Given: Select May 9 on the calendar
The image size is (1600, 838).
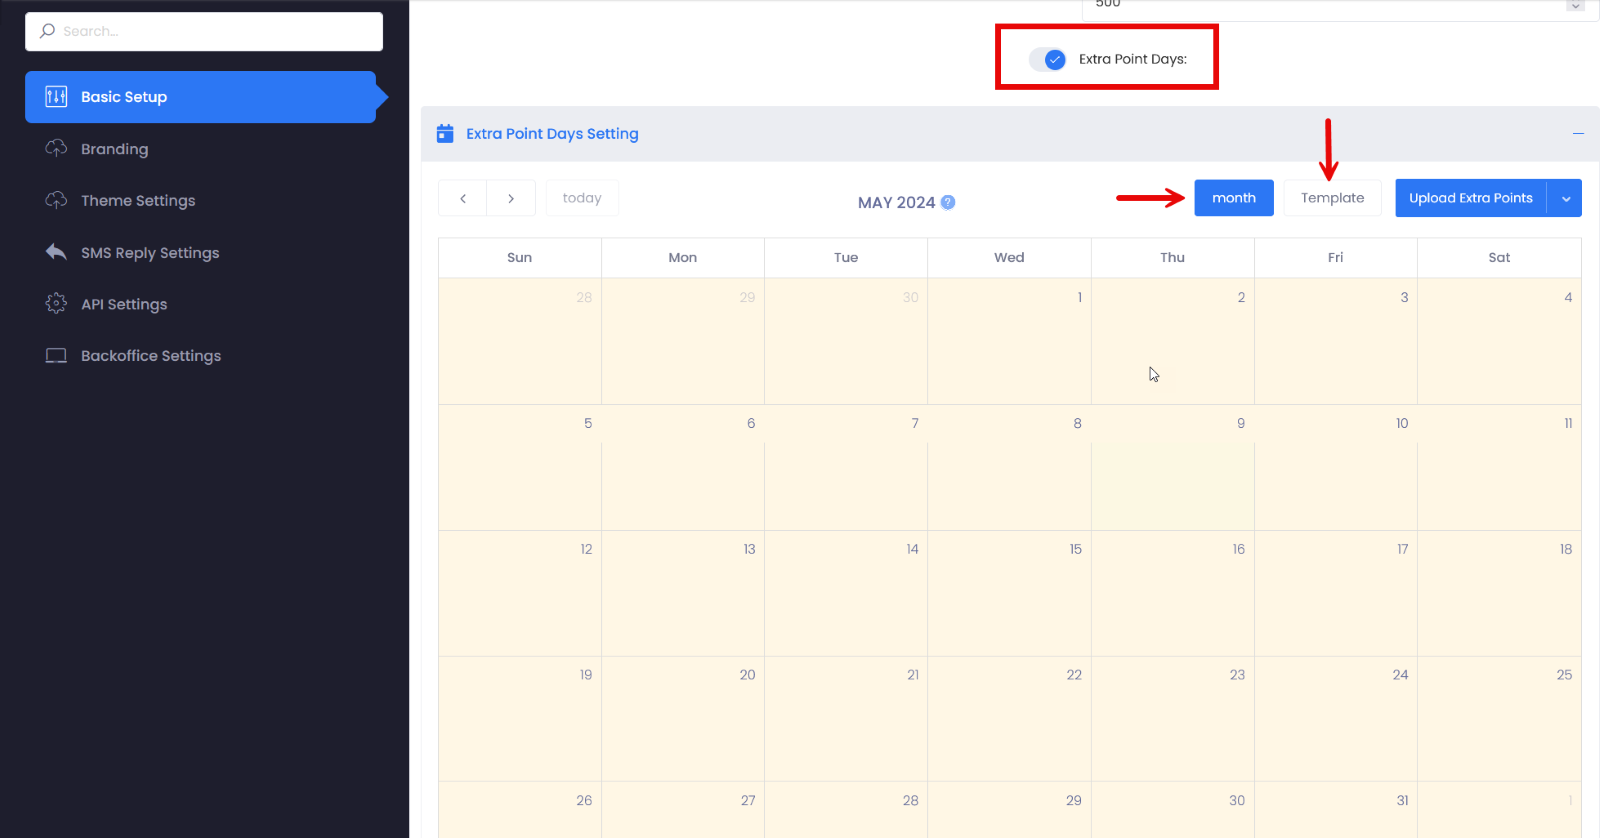Looking at the screenshot, I should pyautogui.click(x=1172, y=467).
